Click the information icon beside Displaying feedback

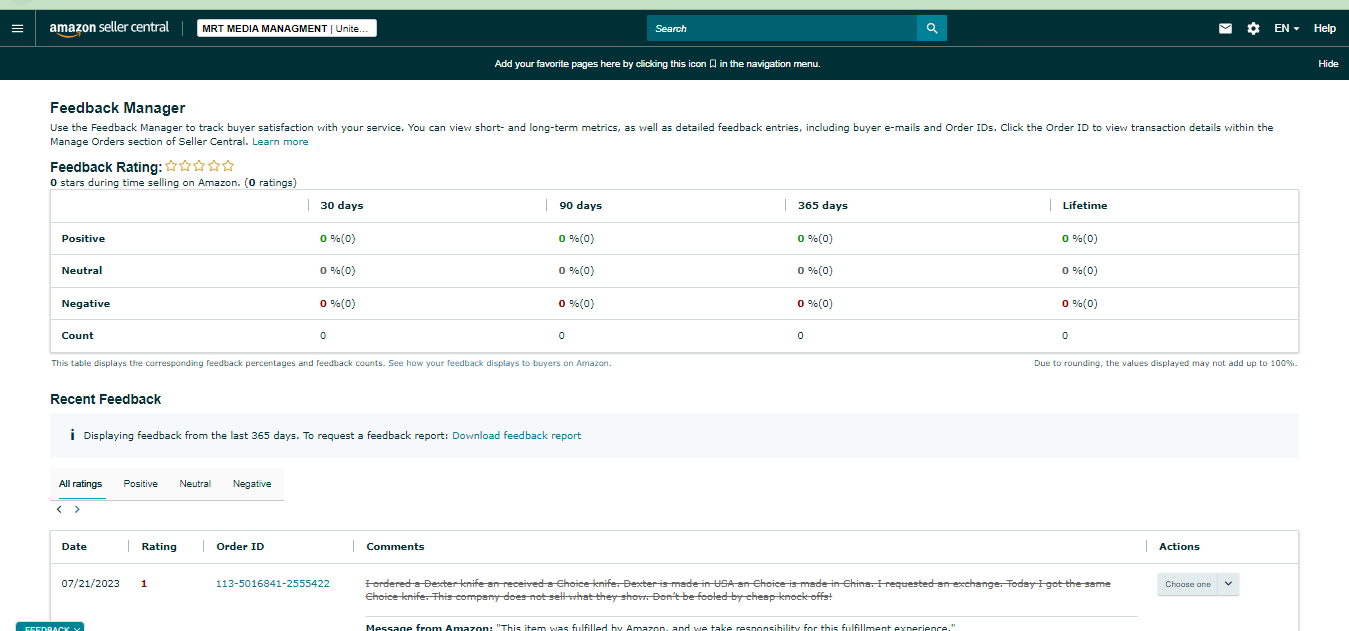[72, 435]
